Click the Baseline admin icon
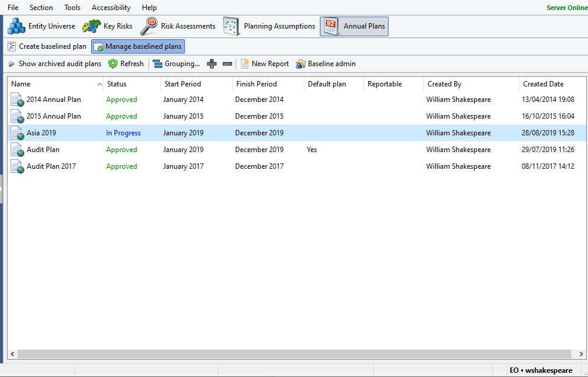Screen dimensions: 588x377 tap(300, 64)
